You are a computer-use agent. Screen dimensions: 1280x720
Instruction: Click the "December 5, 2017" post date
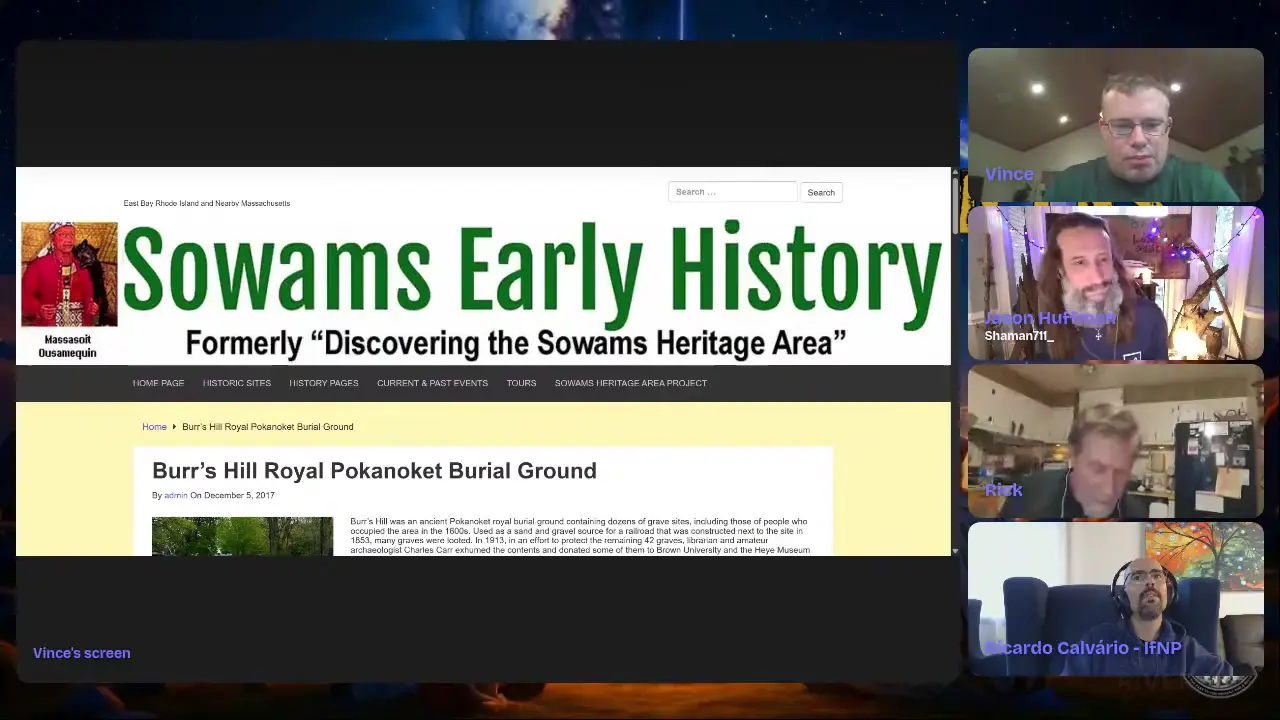coord(239,495)
